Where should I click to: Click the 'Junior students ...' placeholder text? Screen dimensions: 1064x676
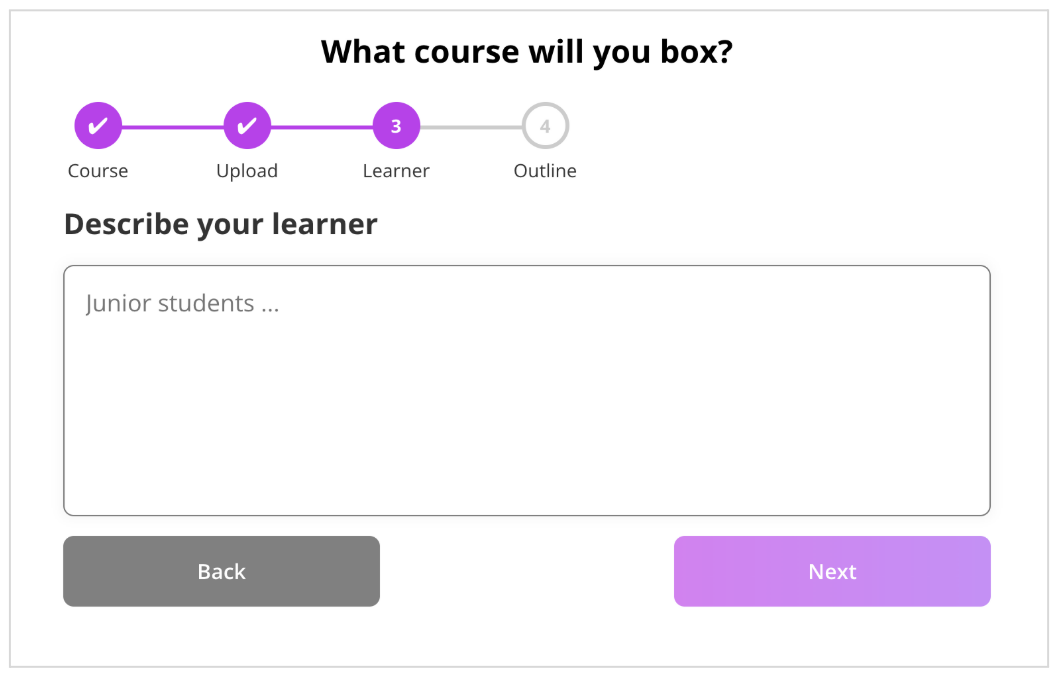(183, 303)
